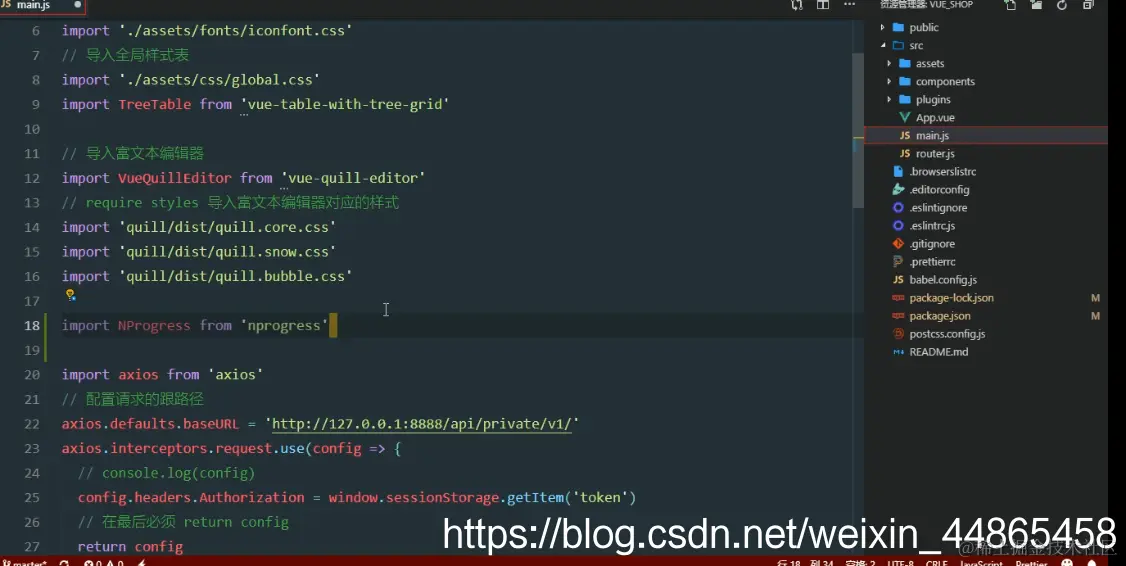This screenshot has width=1126, height=566.
Task: Expand the assets folder arrow
Action: click(x=889, y=63)
